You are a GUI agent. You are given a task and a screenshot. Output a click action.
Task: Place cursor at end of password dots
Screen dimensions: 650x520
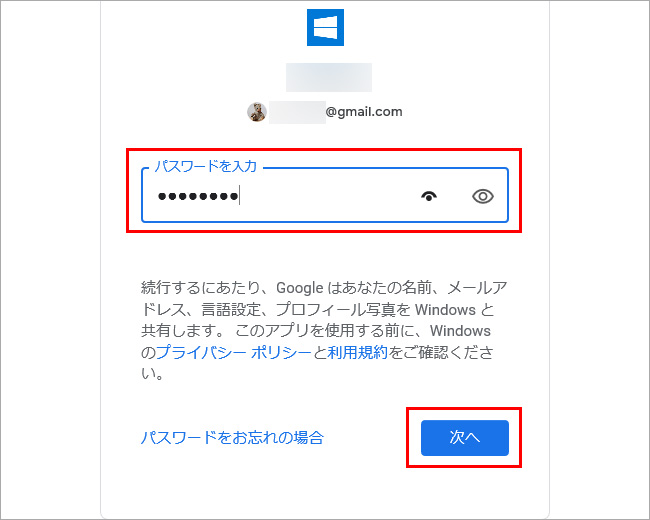point(239,196)
